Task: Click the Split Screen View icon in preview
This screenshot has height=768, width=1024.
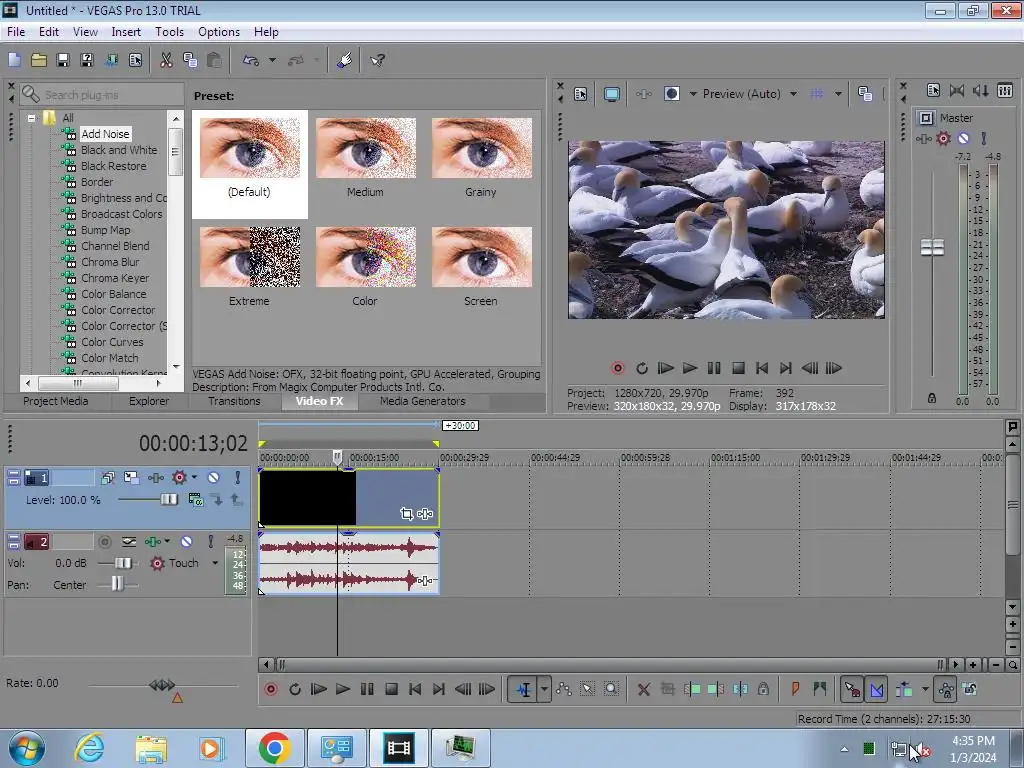Action: 672,94
